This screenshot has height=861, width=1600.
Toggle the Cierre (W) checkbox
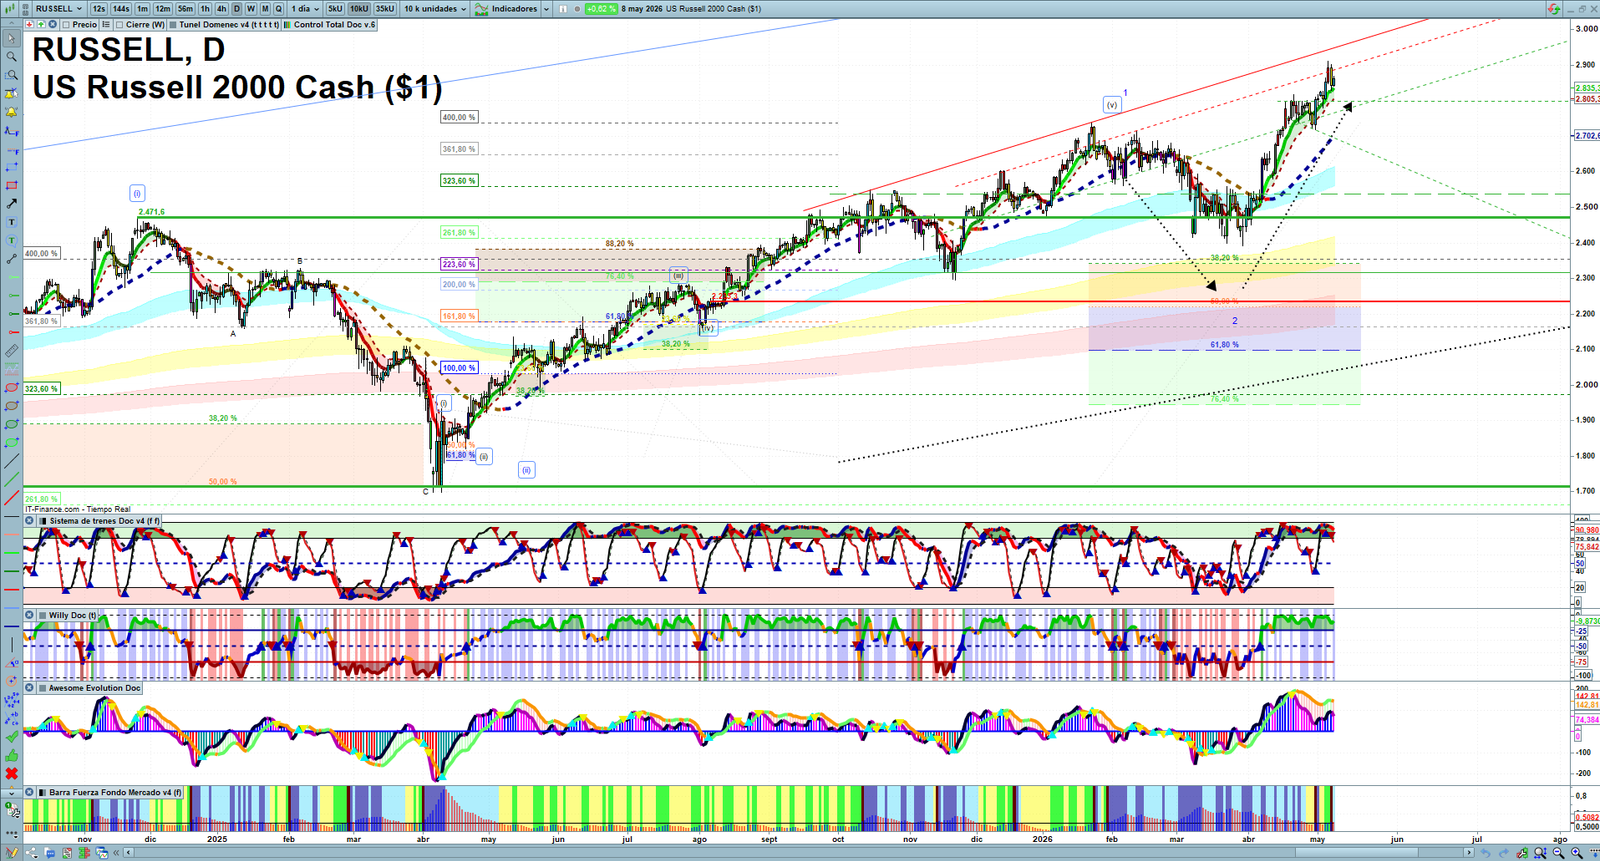(119, 24)
